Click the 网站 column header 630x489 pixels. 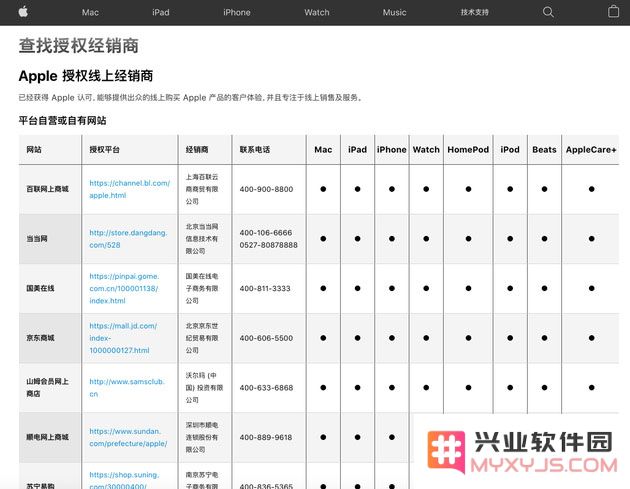click(x=34, y=149)
